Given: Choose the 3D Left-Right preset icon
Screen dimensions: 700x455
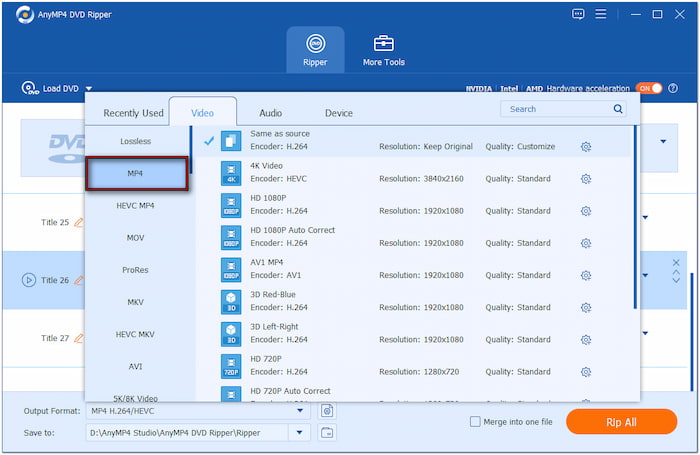Looking at the screenshot, I should [x=231, y=334].
